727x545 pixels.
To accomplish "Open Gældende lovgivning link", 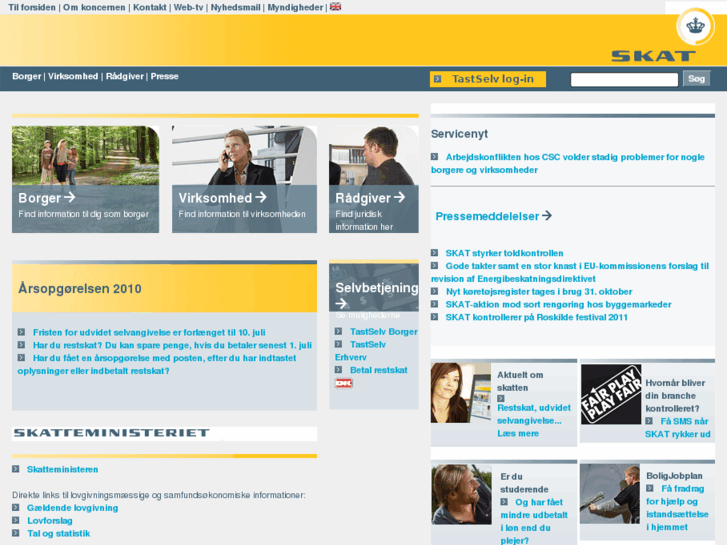I will pyautogui.click(x=72, y=508).
